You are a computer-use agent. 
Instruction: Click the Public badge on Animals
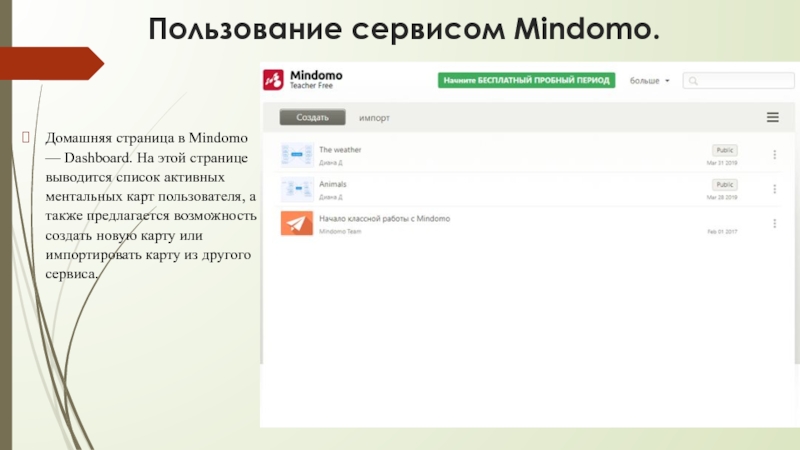(x=724, y=185)
